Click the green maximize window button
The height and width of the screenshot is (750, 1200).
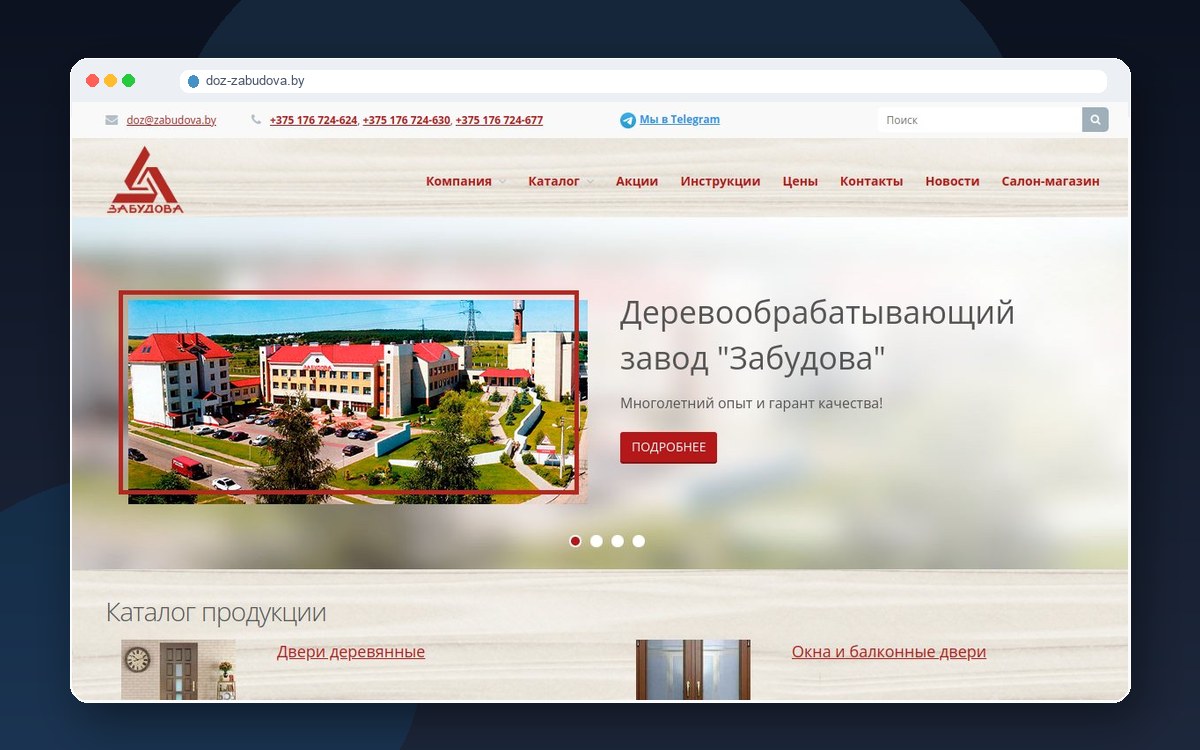[x=128, y=80]
